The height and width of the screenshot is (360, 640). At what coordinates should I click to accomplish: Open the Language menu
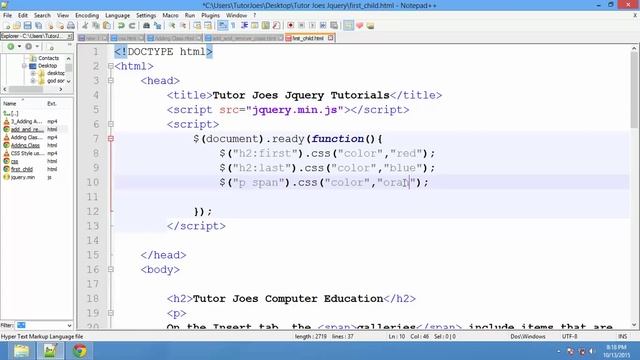point(117,16)
